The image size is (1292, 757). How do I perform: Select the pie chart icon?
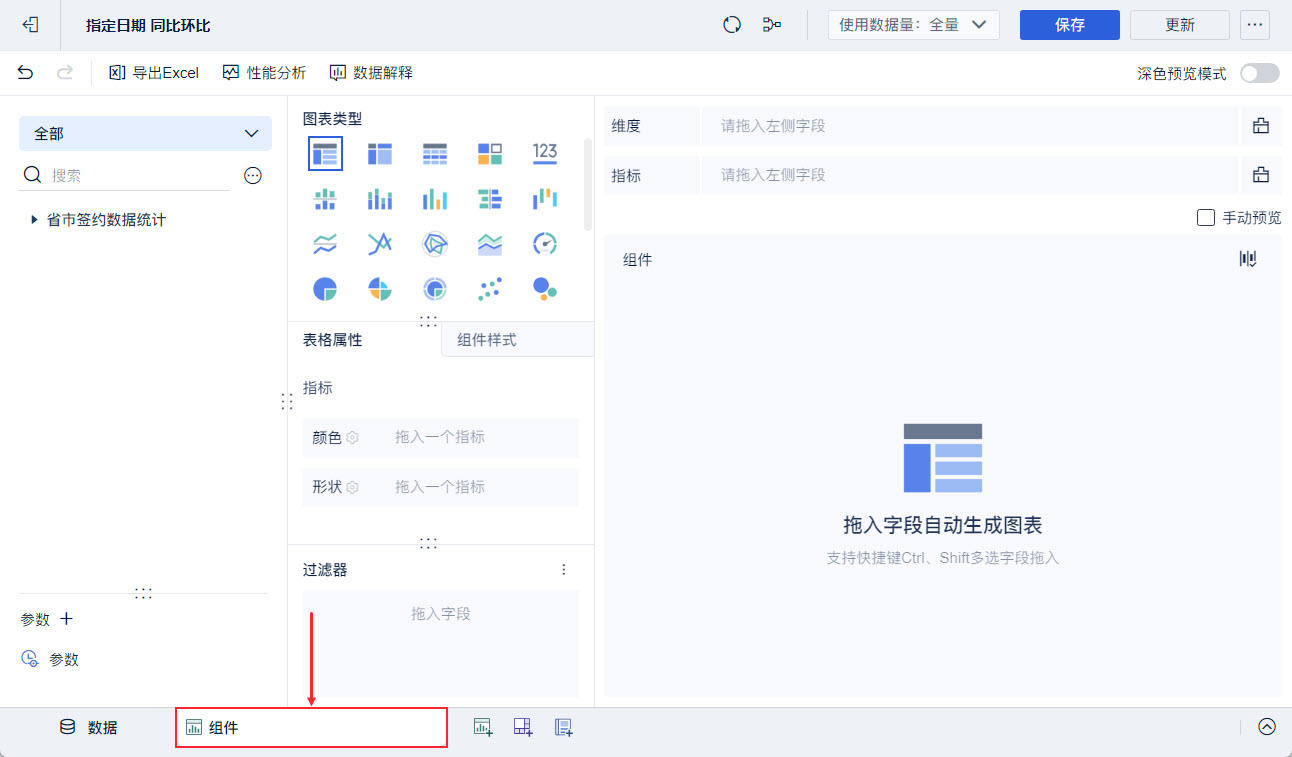point(325,289)
